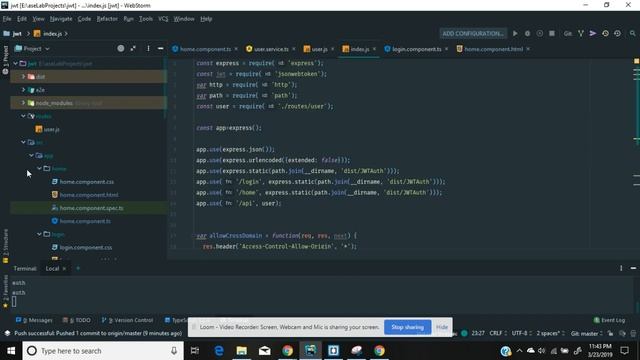Viewport: 640px width, 360px height.
Task: Click the trash memory icon in status bar
Action: pos(633,333)
